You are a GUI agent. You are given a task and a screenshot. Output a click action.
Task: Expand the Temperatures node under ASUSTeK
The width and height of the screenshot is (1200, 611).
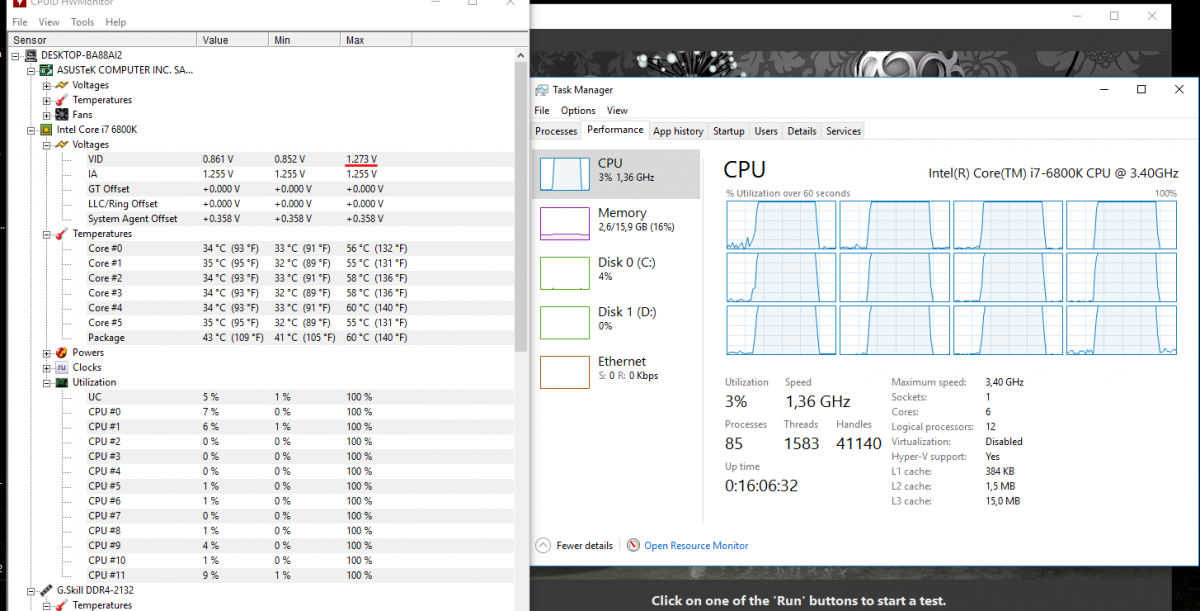pyautogui.click(x=47, y=100)
